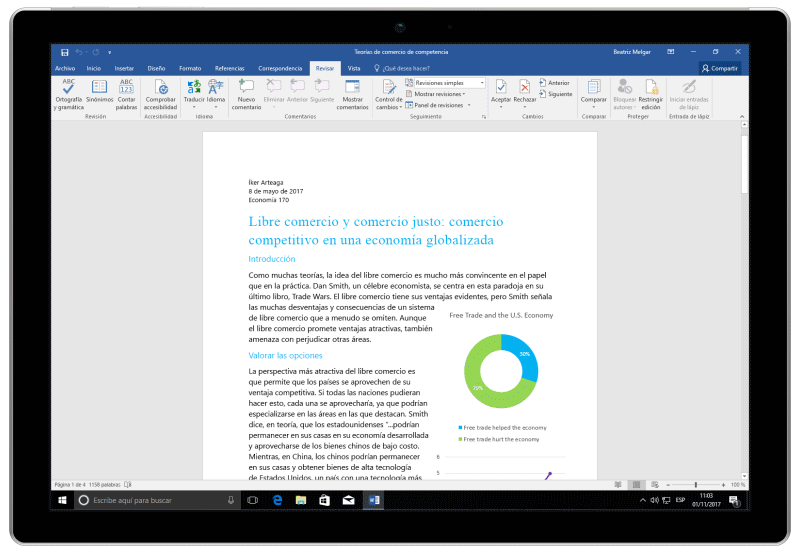
Task: Click the 100 % zoom level
Action: pyautogui.click(x=738, y=485)
